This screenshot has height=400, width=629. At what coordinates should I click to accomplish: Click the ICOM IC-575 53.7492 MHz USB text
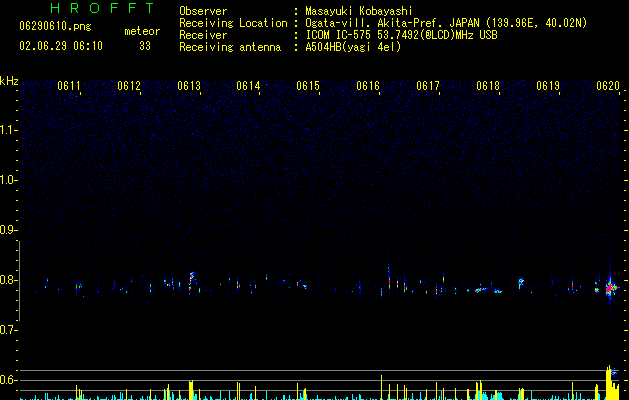coord(401,35)
